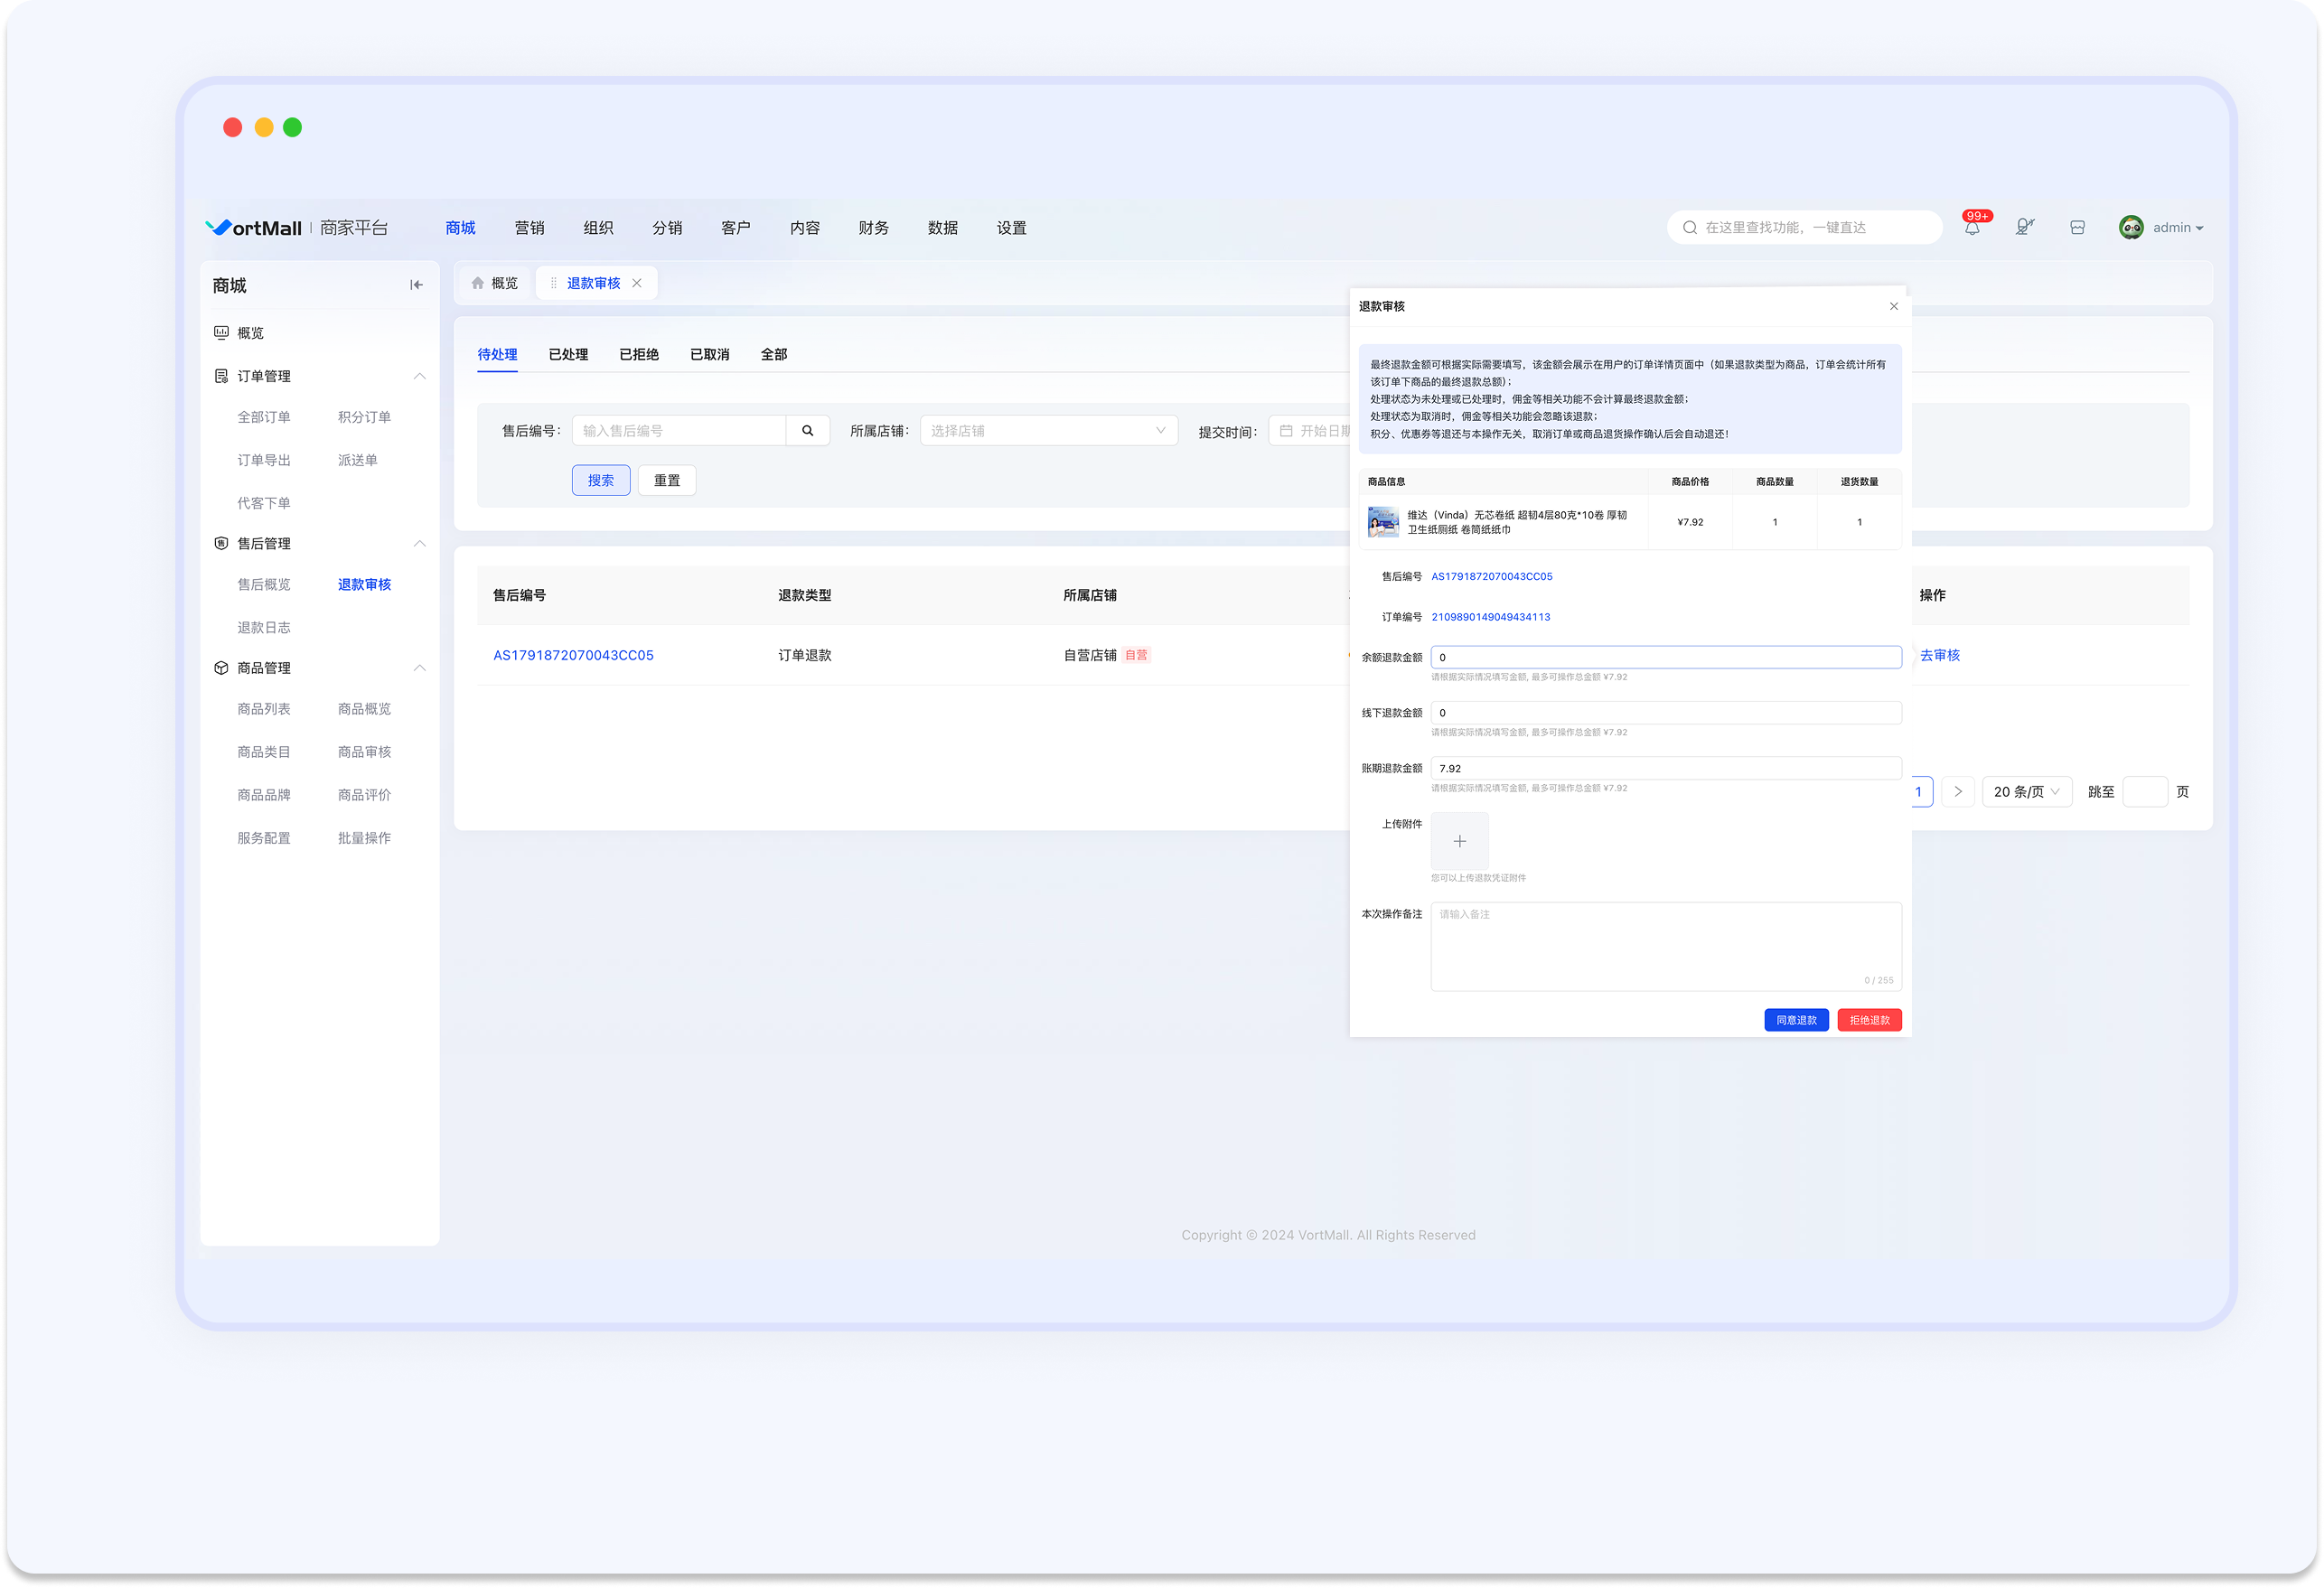Click the magnifier icon in 售后编号 field
The width and height of the screenshot is (2324, 1588).
(x=807, y=430)
